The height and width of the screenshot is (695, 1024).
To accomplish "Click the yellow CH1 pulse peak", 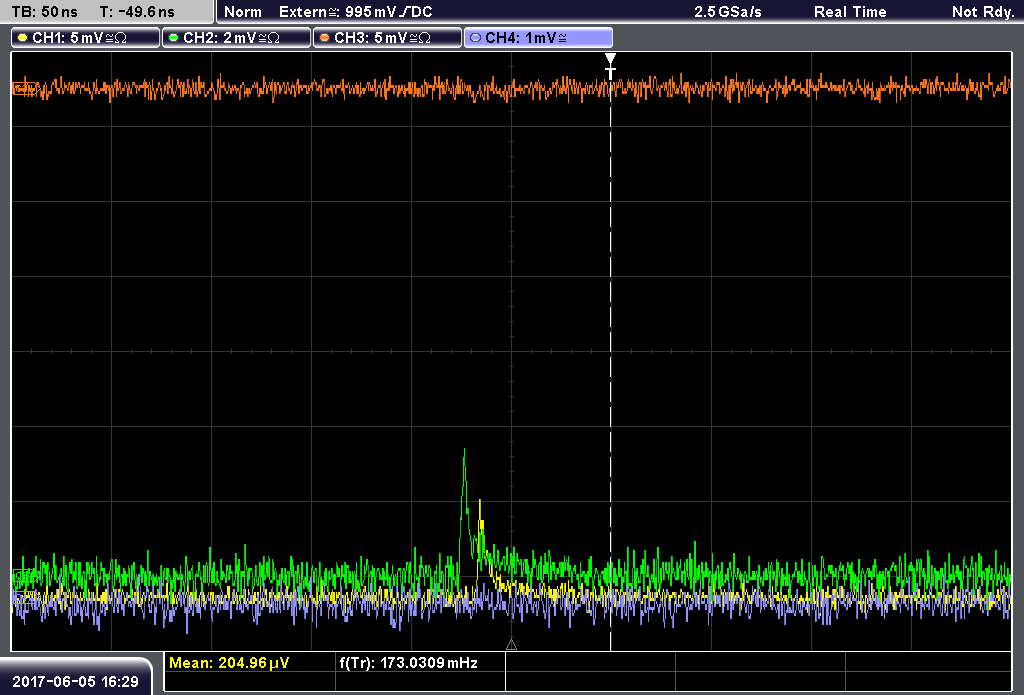I will coord(480,502).
